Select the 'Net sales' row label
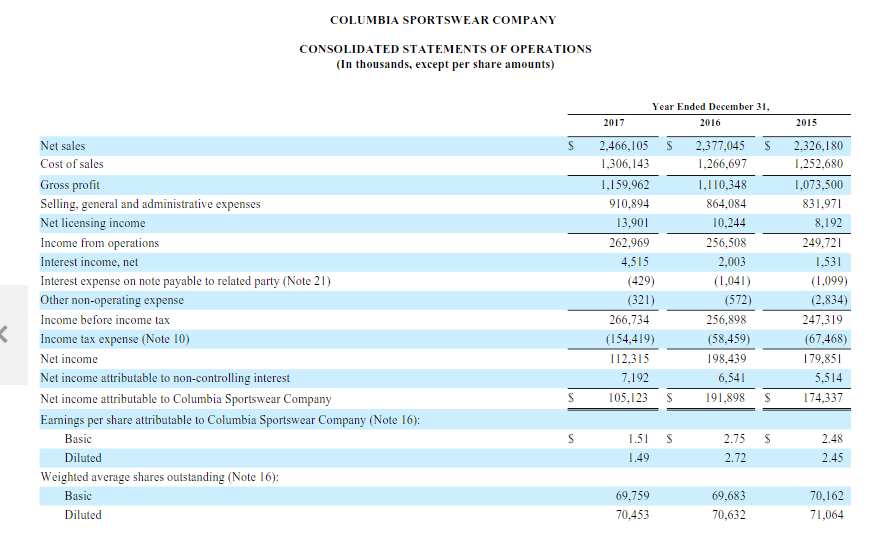 63,146
